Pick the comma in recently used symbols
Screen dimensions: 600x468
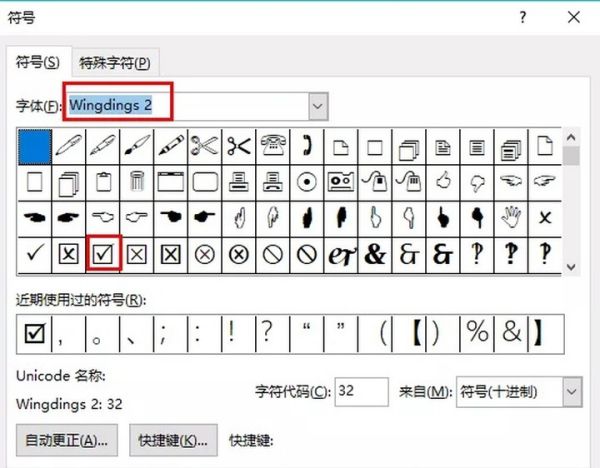pyautogui.click(x=69, y=334)
